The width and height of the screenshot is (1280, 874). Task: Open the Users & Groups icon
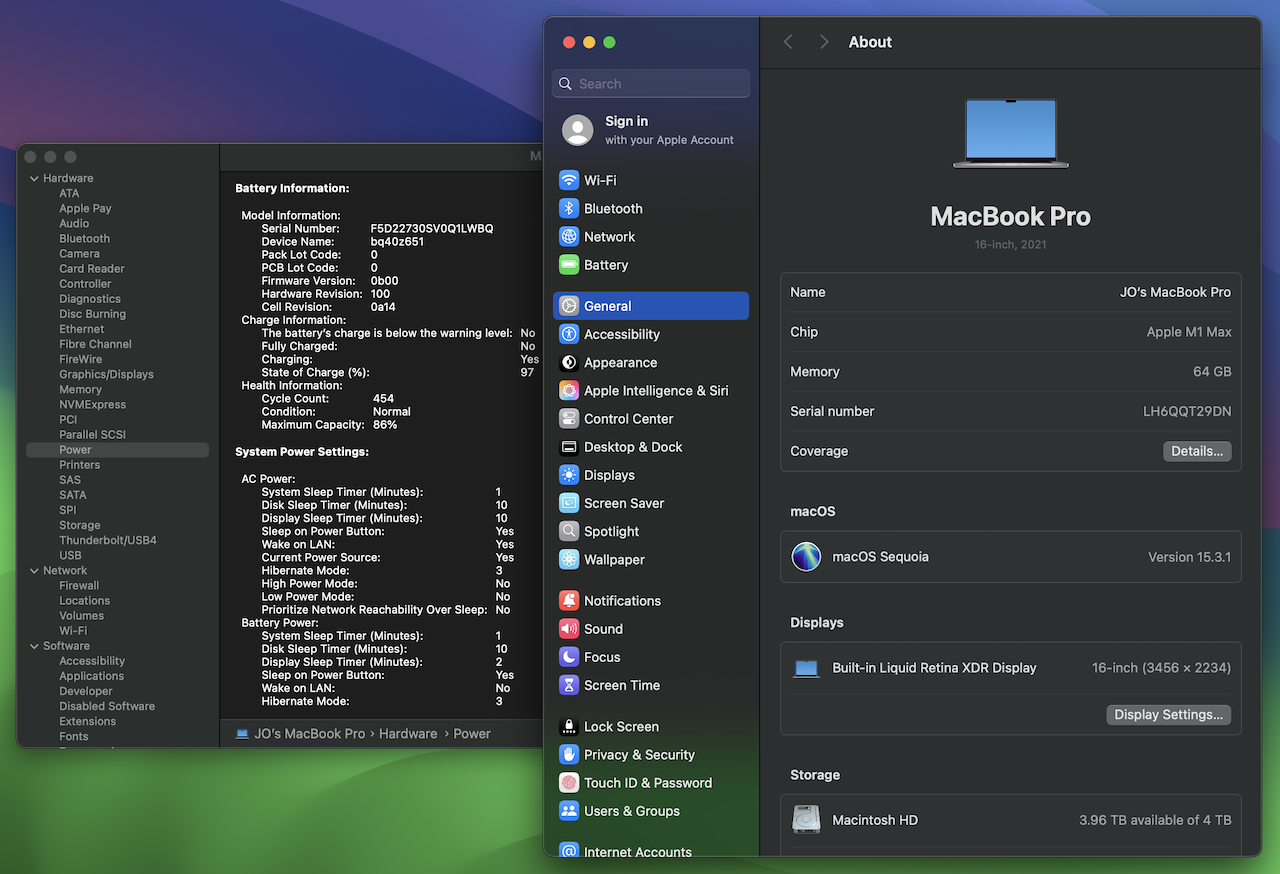[569, 811]
